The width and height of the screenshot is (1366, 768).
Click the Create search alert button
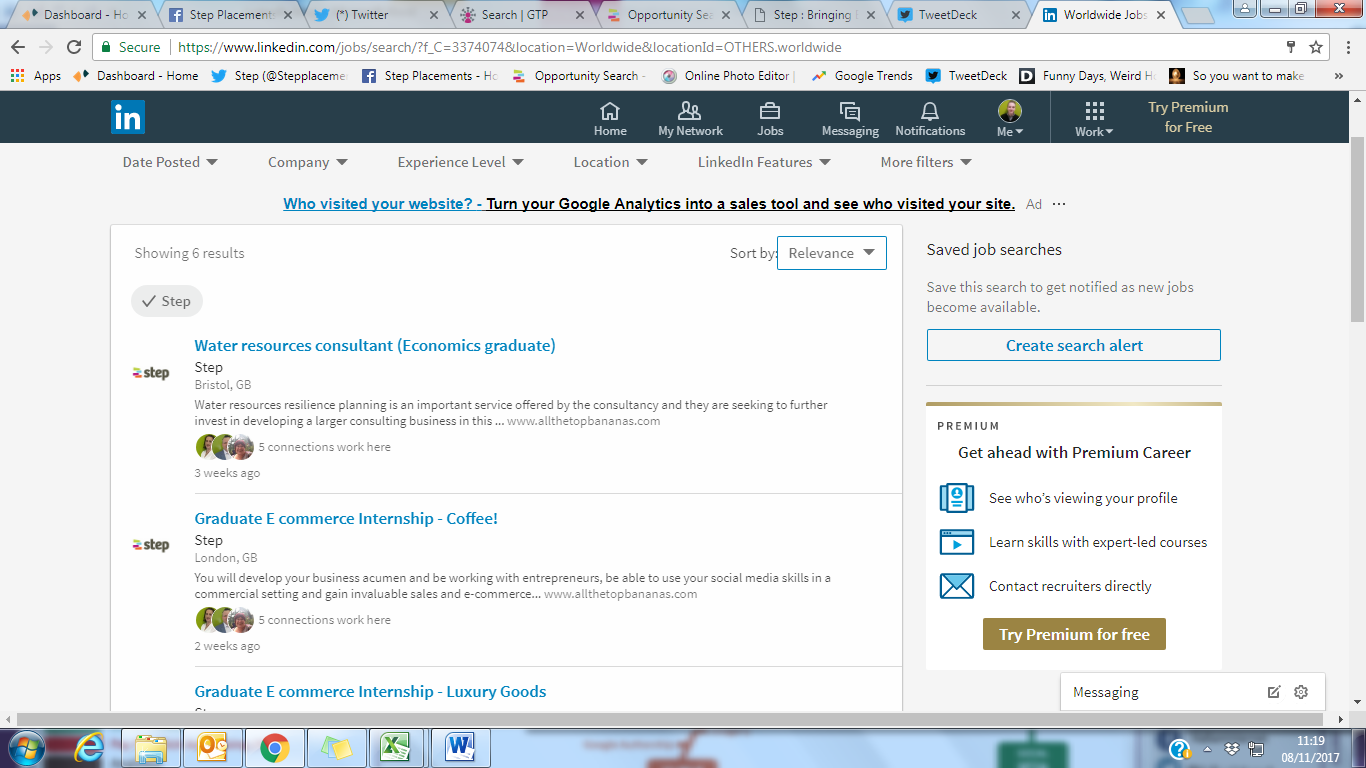[1074, 345]
